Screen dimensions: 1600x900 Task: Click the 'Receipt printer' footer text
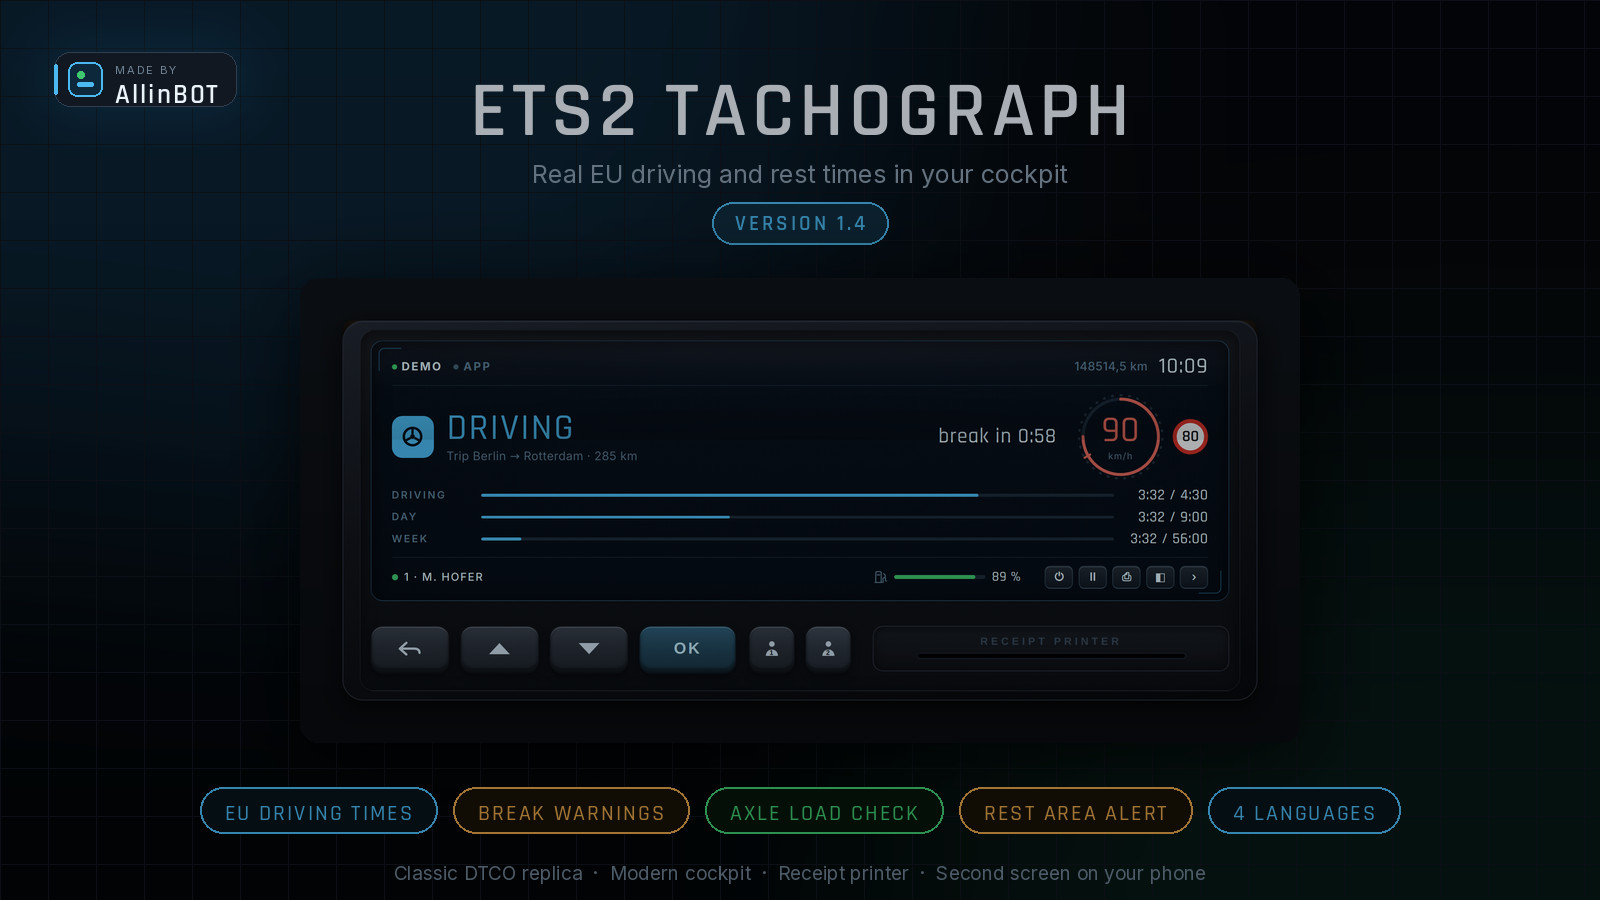tap(843, 873)
